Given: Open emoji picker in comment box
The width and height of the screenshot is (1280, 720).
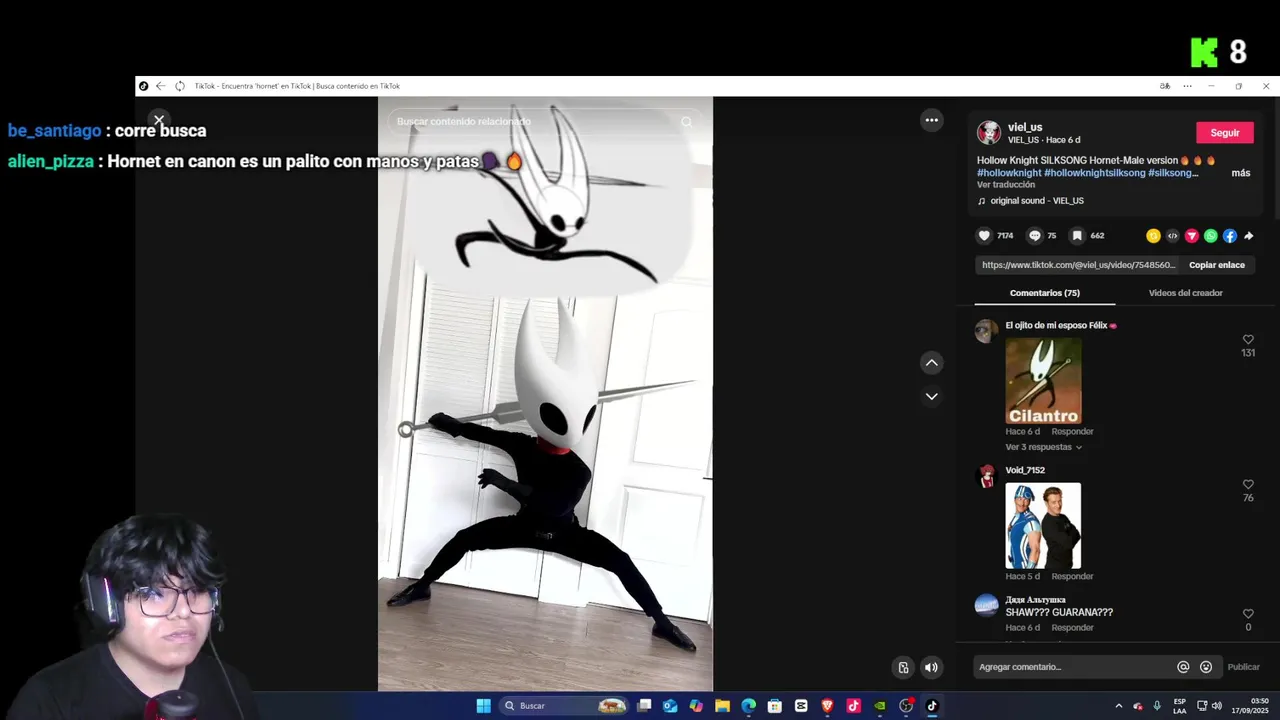Looking at the screenshot, I should tap(1206, 667).
